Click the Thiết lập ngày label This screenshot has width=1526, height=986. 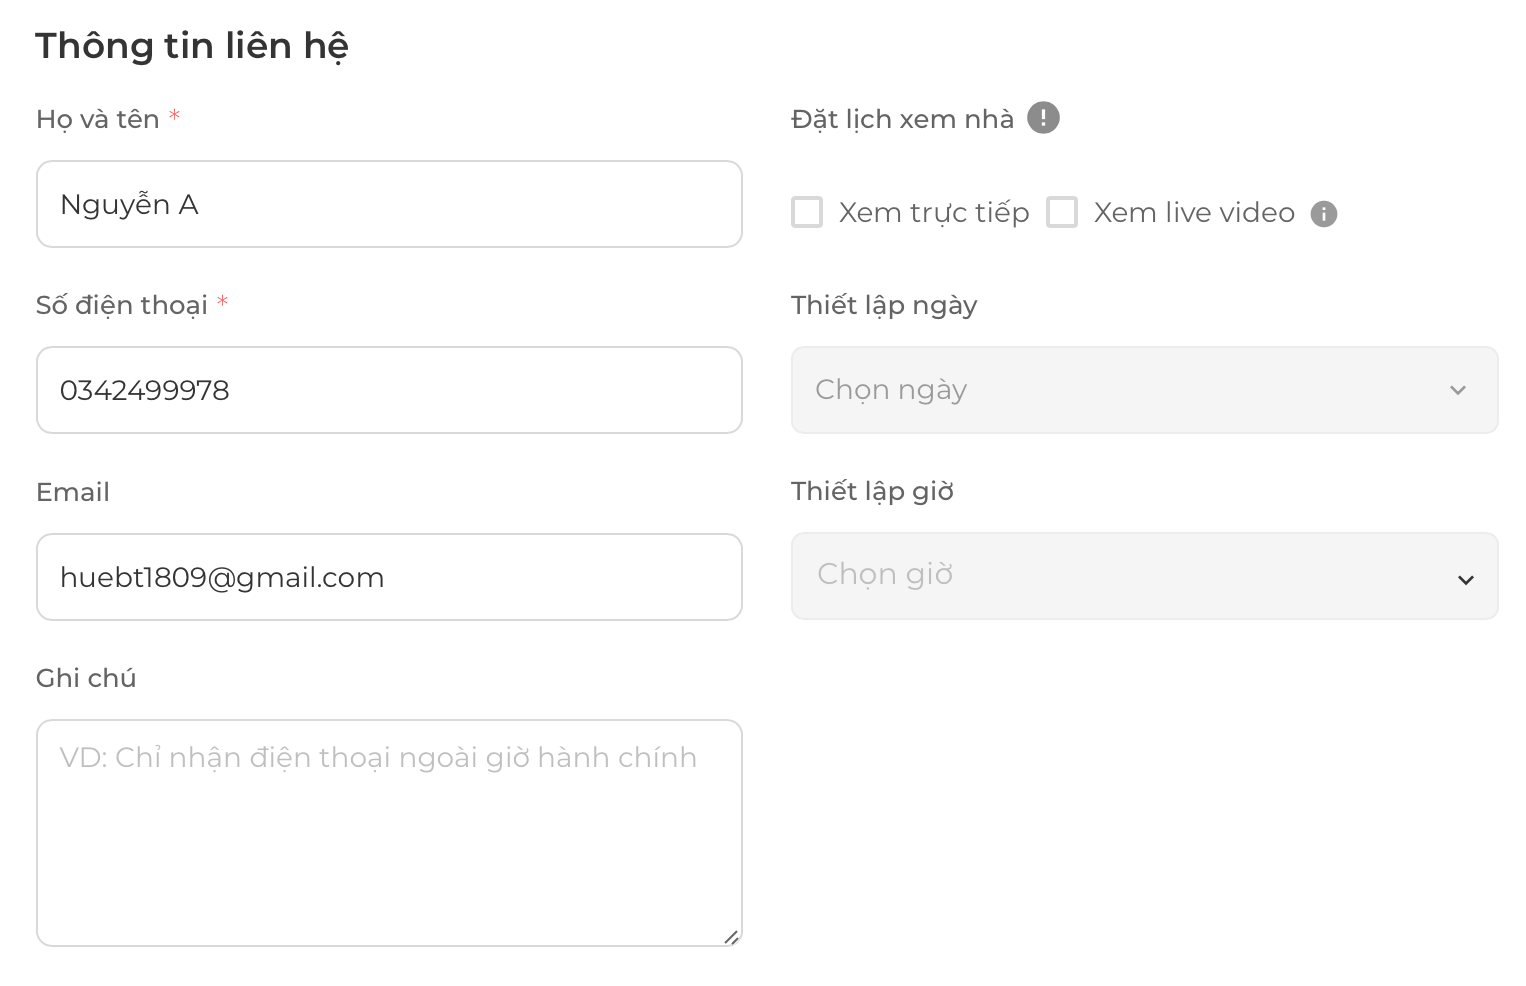(x=884, y=306)
